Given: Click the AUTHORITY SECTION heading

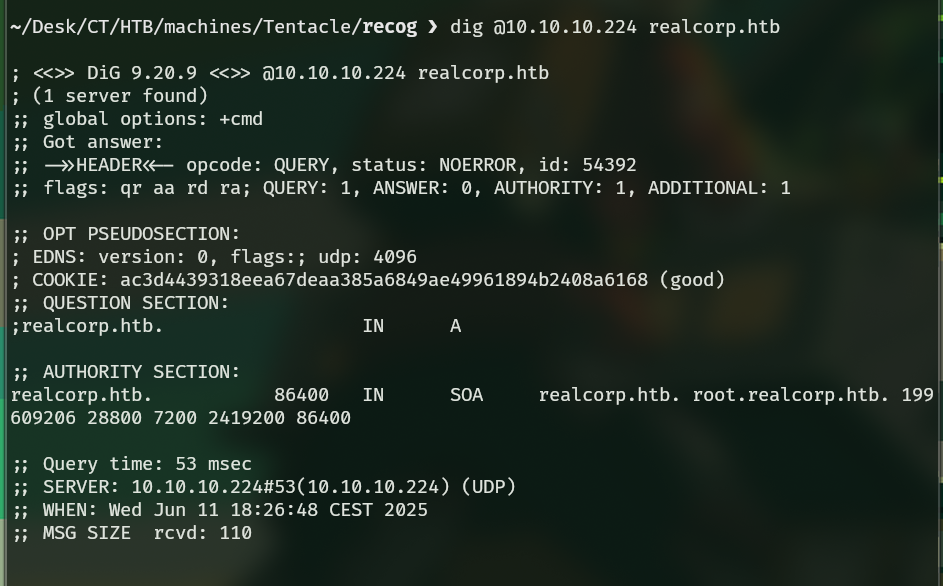Looking at the screenshot, I should click(141, 372).
